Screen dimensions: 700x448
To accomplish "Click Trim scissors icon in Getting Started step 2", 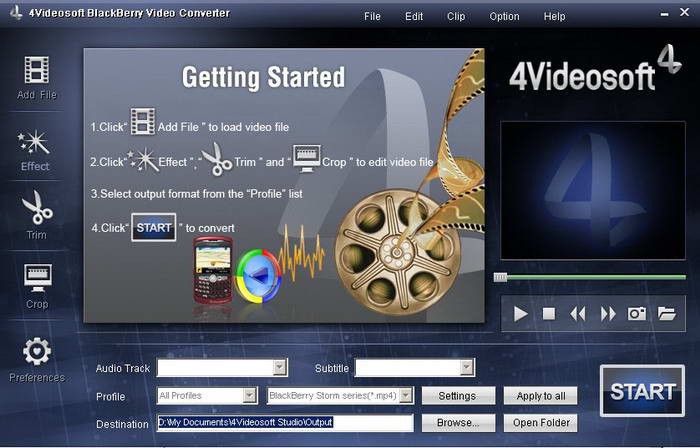I will [x=217, y=159].
